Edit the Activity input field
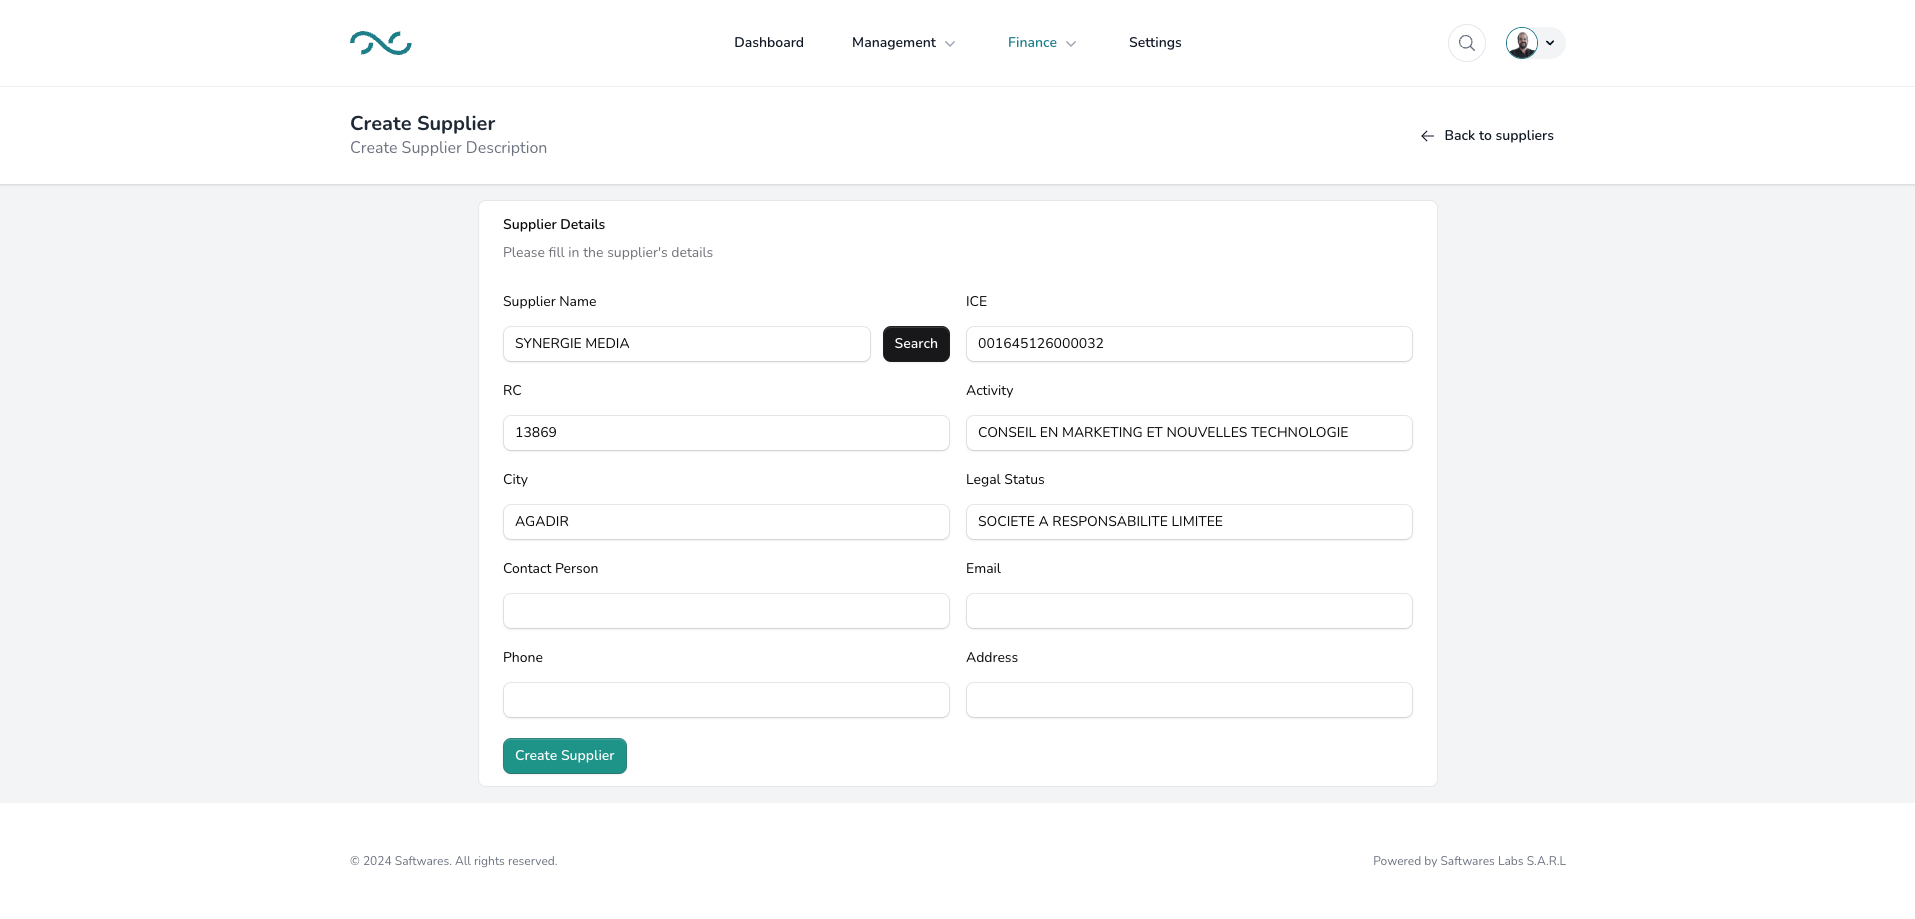This screenshot has width=1915, height=919. point(1188,433)
